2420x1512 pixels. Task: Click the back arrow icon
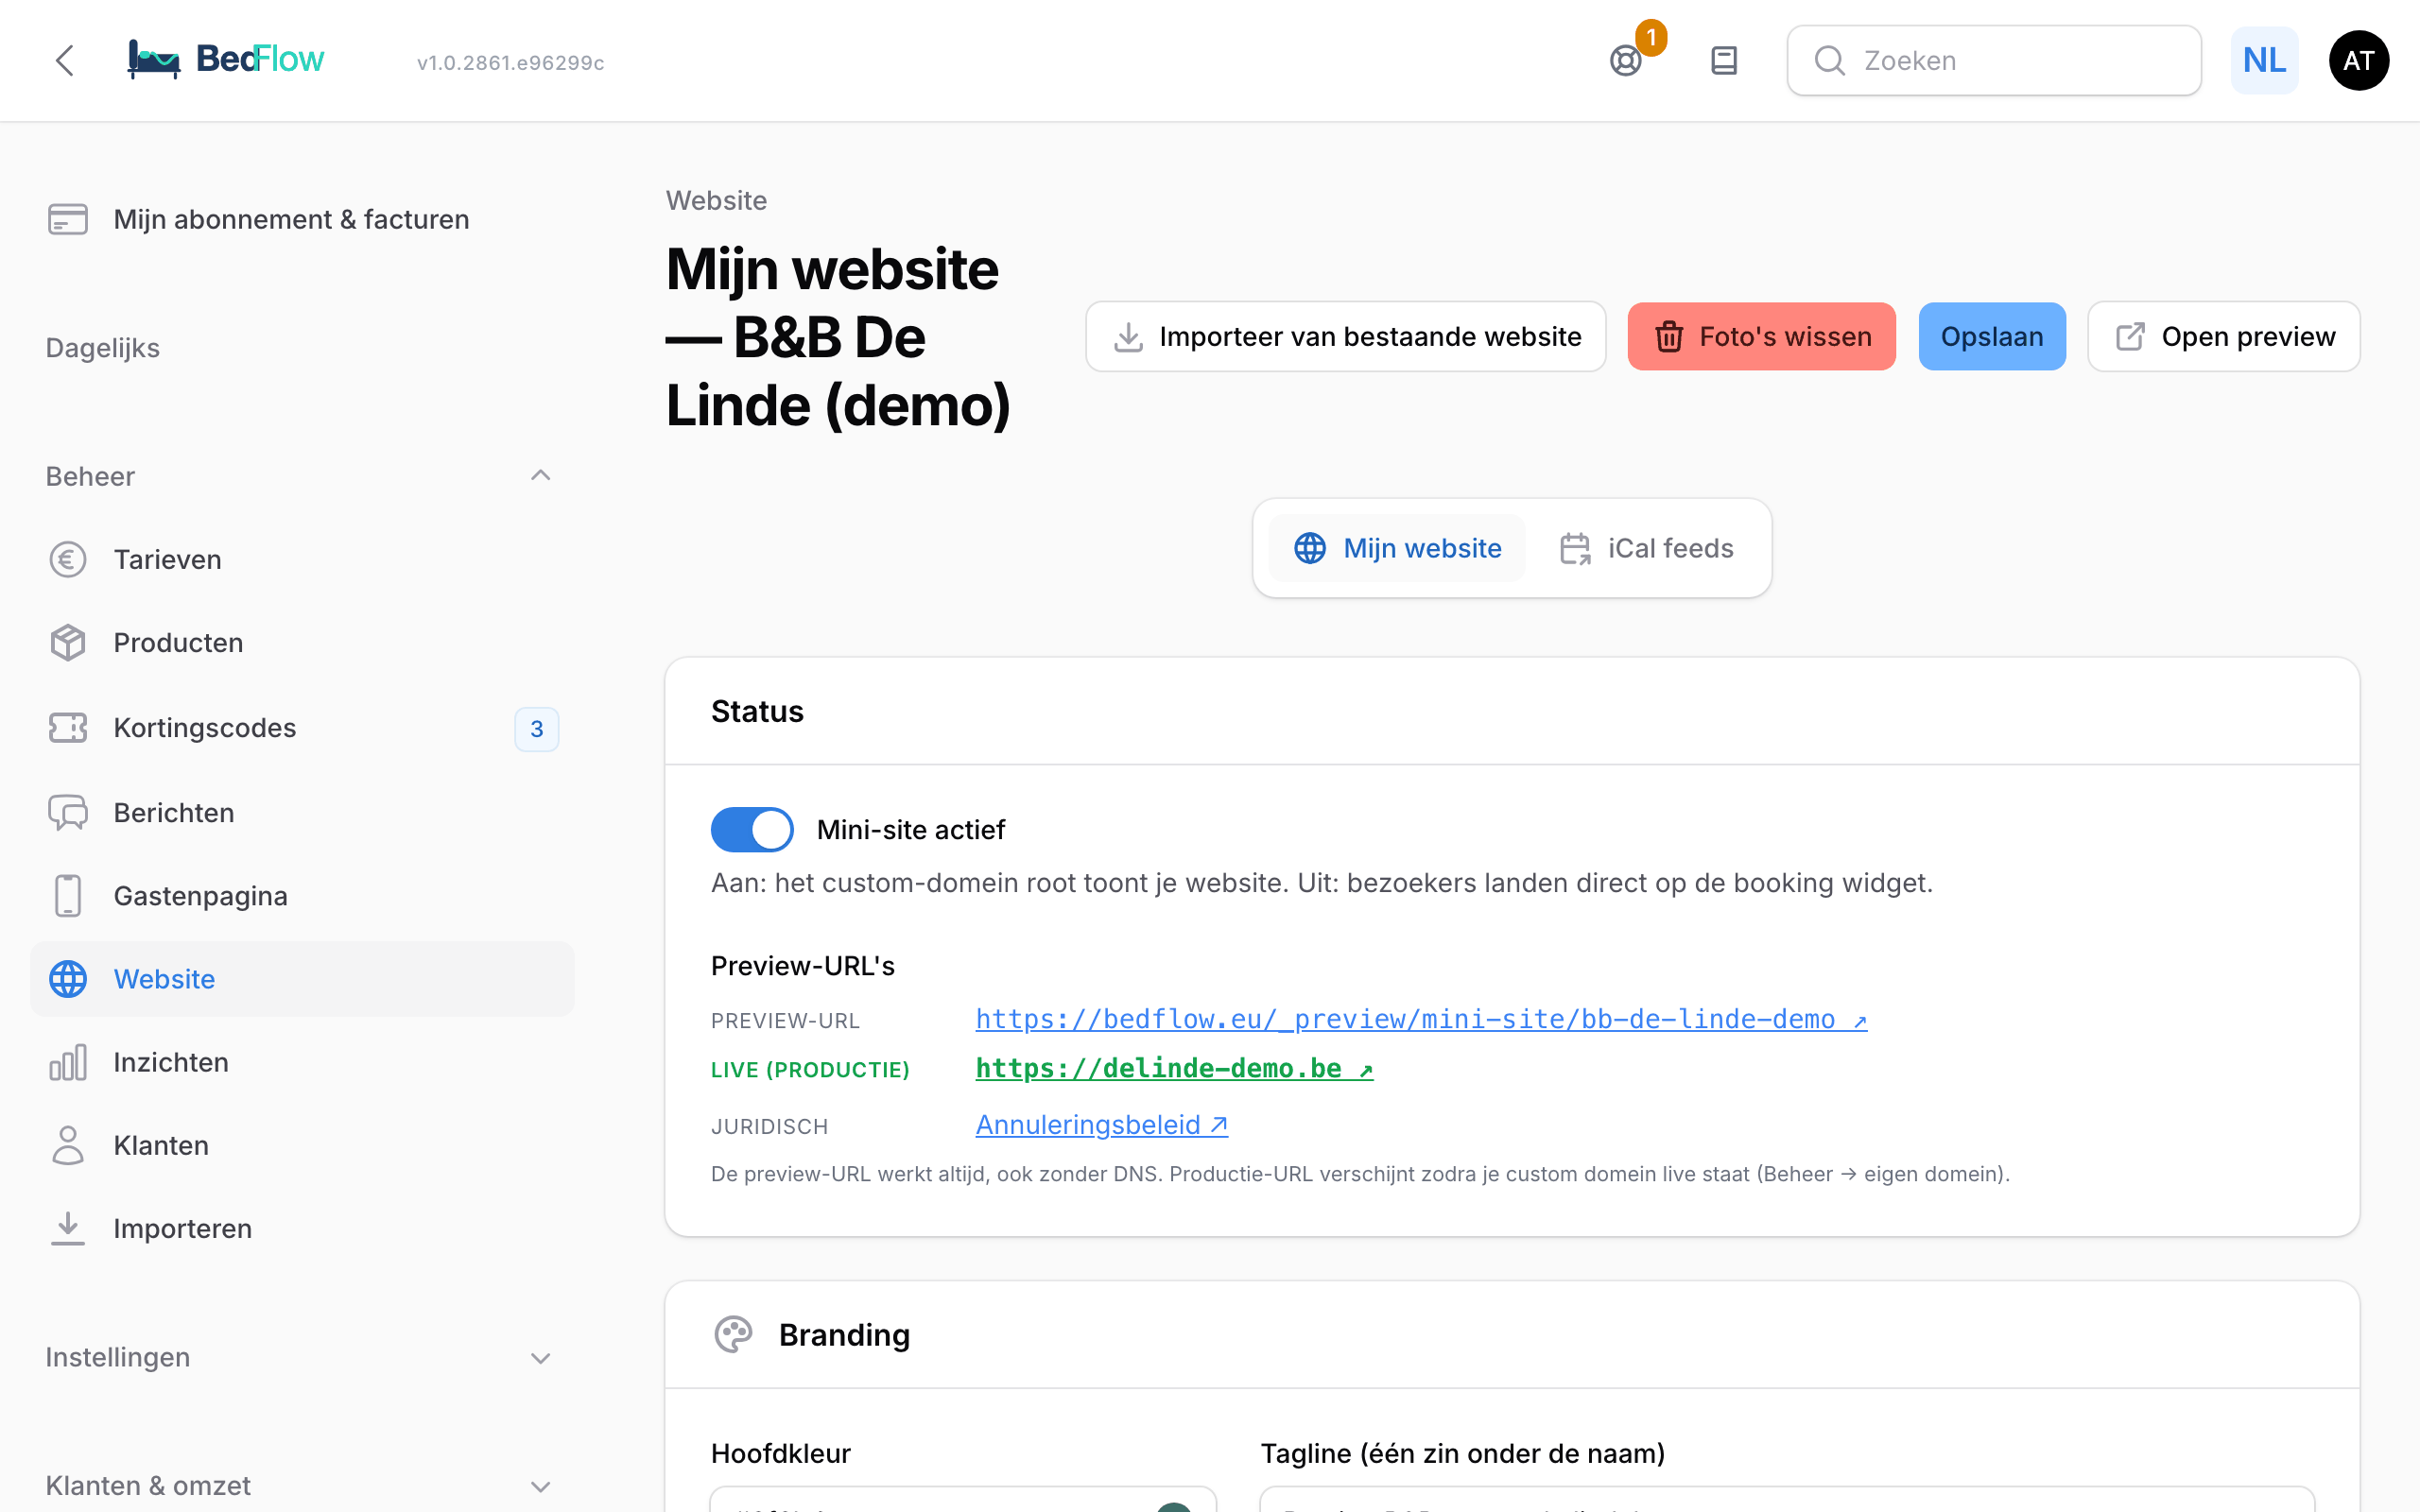[65, 60]
